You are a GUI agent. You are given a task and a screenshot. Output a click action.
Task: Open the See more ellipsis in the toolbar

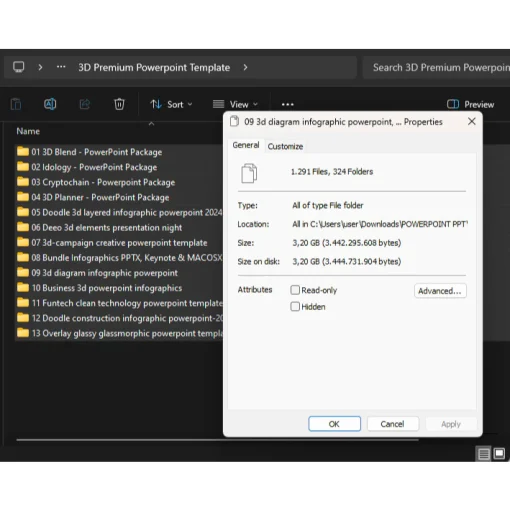(x=287, y=105)
